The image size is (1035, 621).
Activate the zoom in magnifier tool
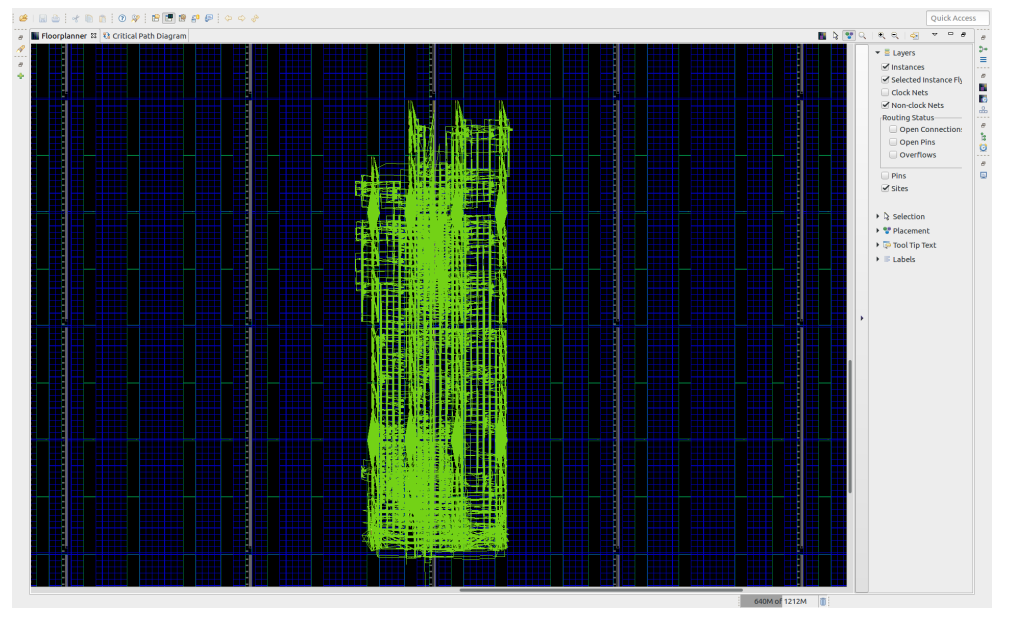[880, 35]
